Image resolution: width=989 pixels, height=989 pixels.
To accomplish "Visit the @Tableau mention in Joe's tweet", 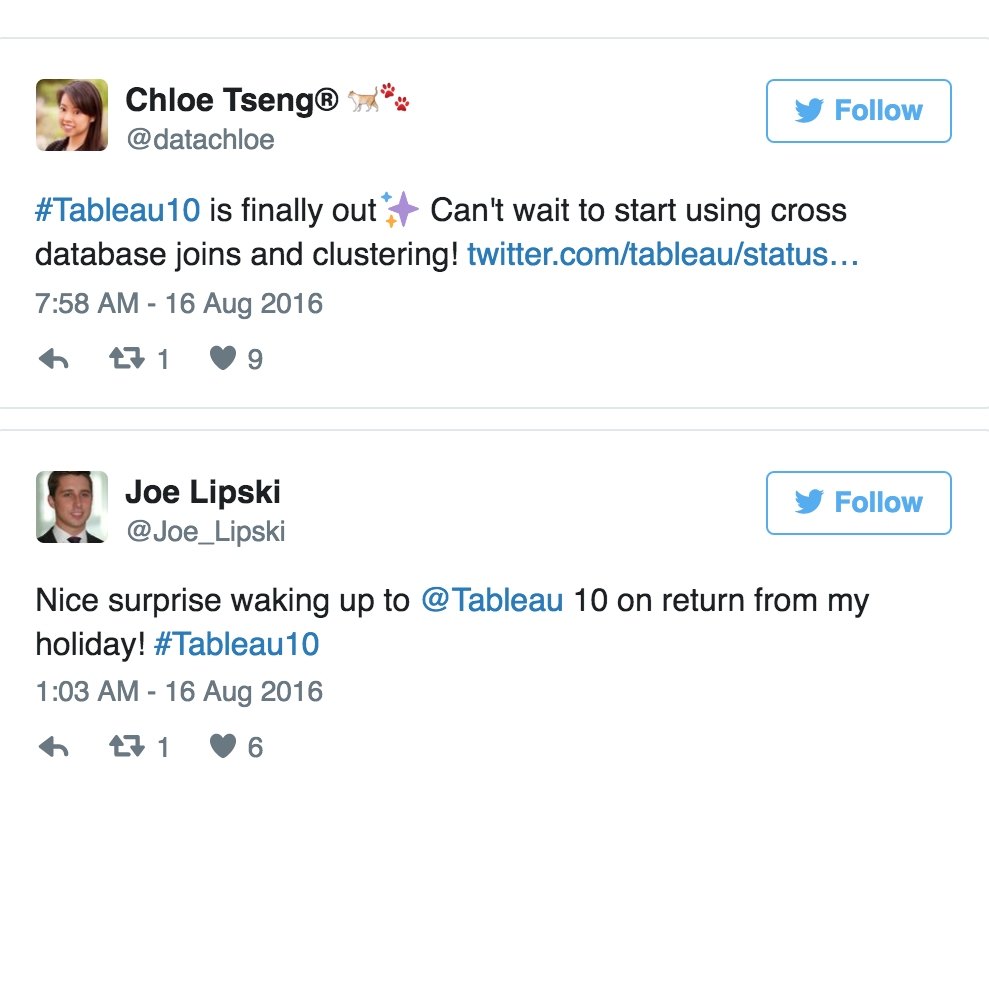I will (x=492, y=600).
